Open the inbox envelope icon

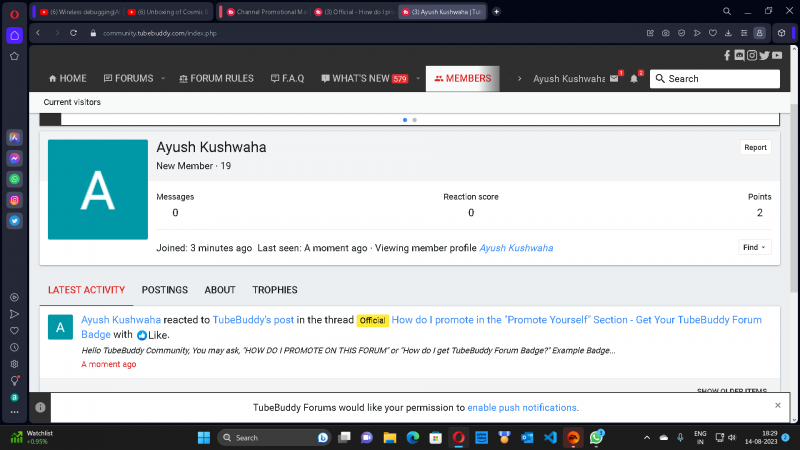click(614, 79)
